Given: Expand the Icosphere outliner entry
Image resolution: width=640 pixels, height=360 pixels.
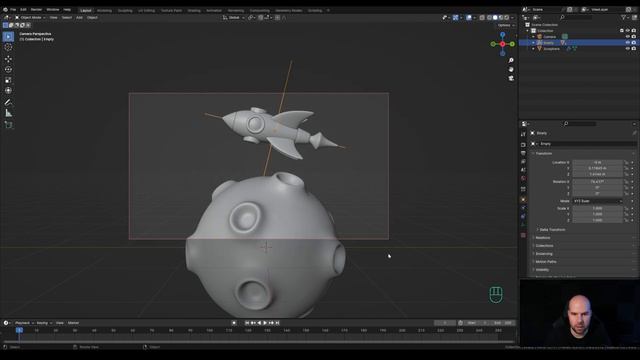Looking at the screenshot, I should 533,49.
